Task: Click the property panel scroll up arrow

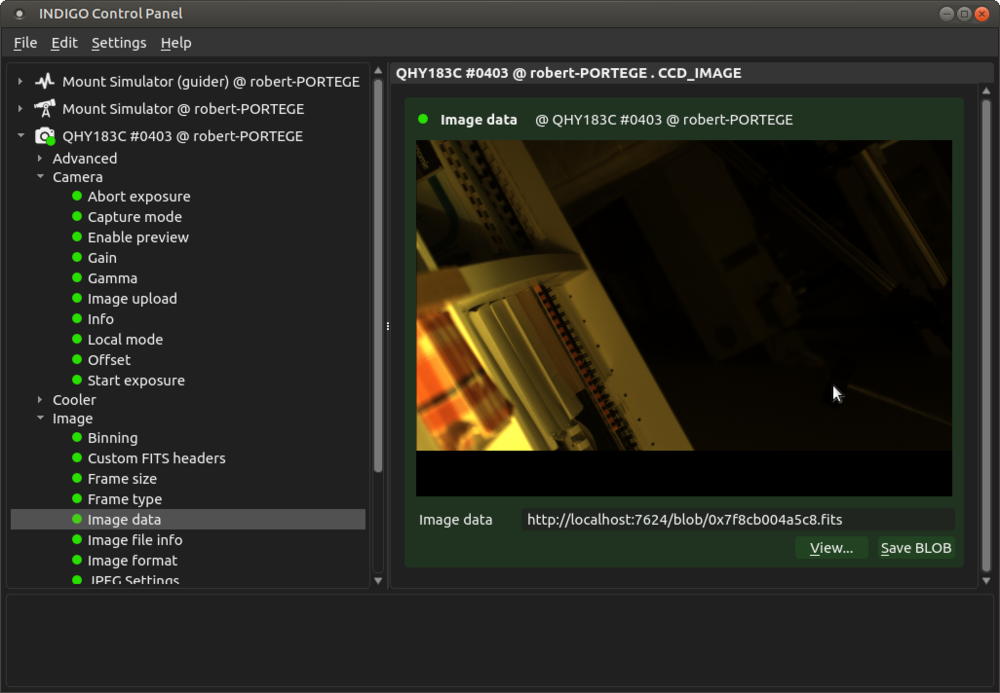Action: click(x=986, y=91)
